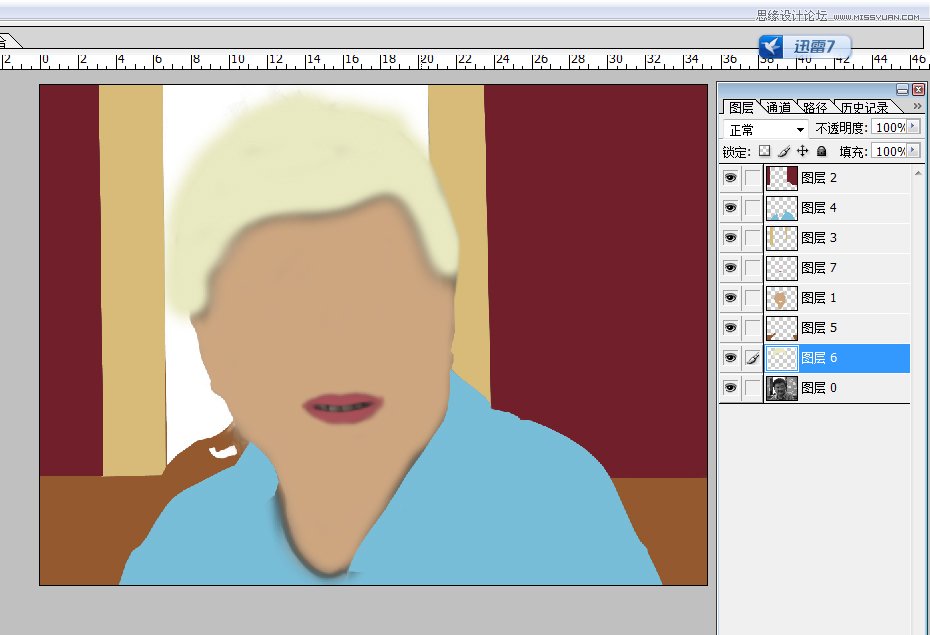
Task: Select the 图层 3 thumbnail
Action: coord(782,238)
